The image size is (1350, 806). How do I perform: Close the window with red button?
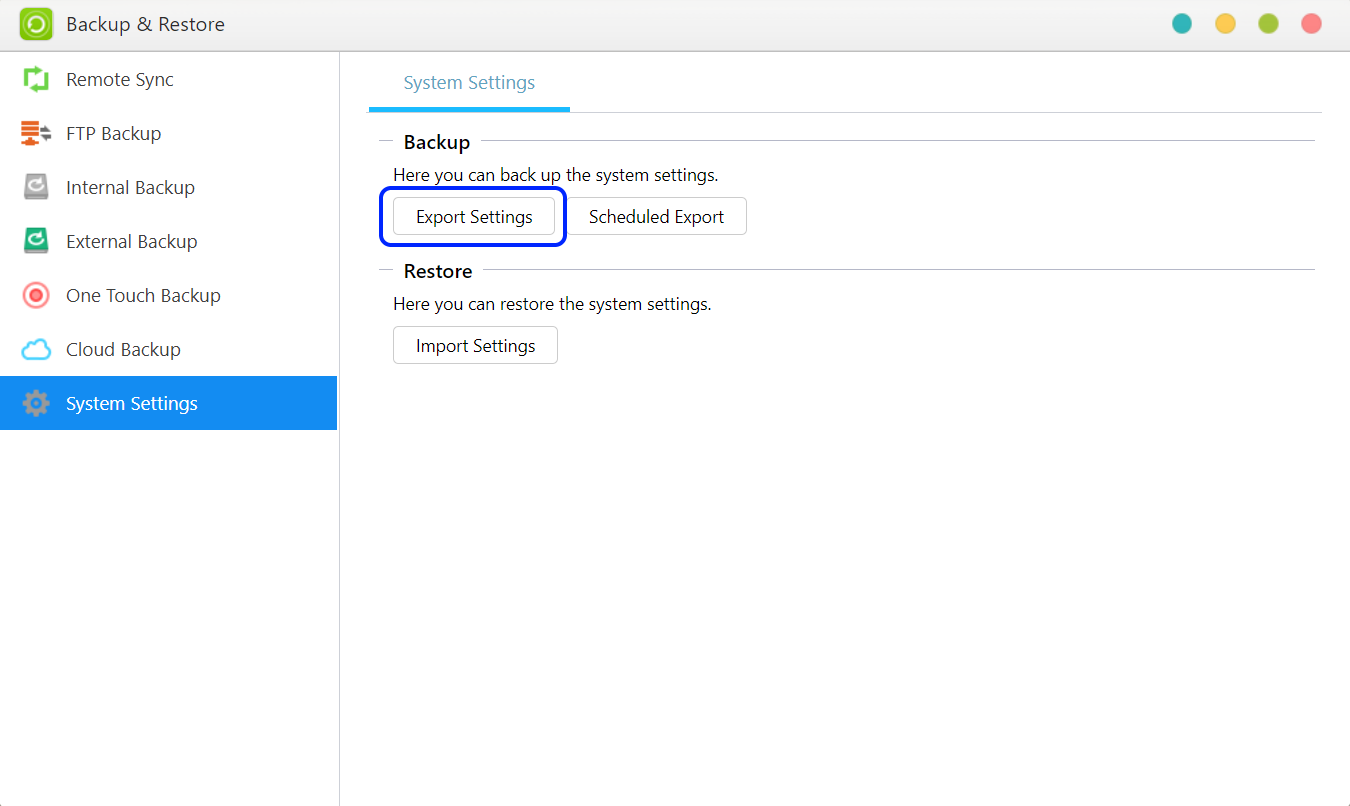[x=1311, y=24]
